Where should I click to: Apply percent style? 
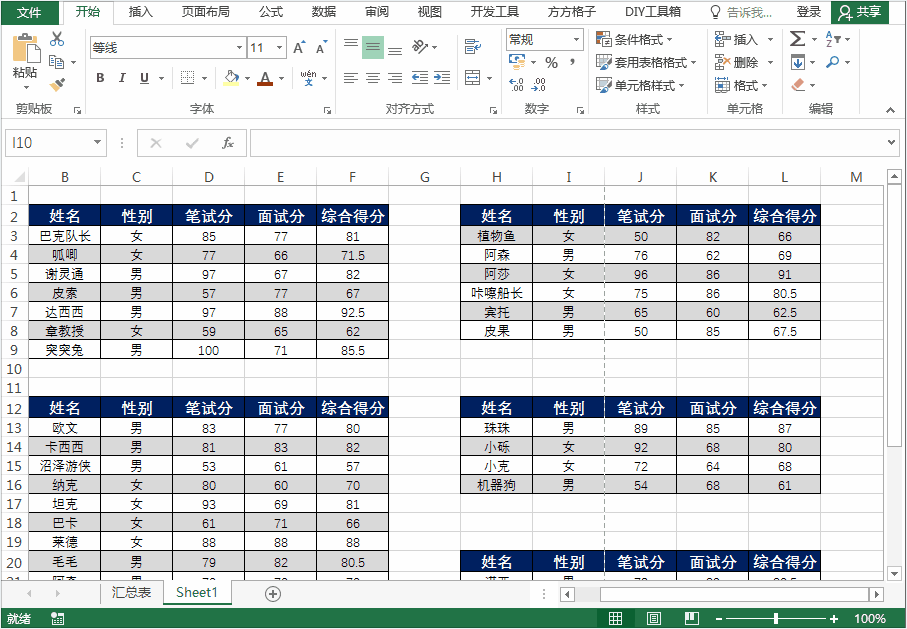point(551,62)
